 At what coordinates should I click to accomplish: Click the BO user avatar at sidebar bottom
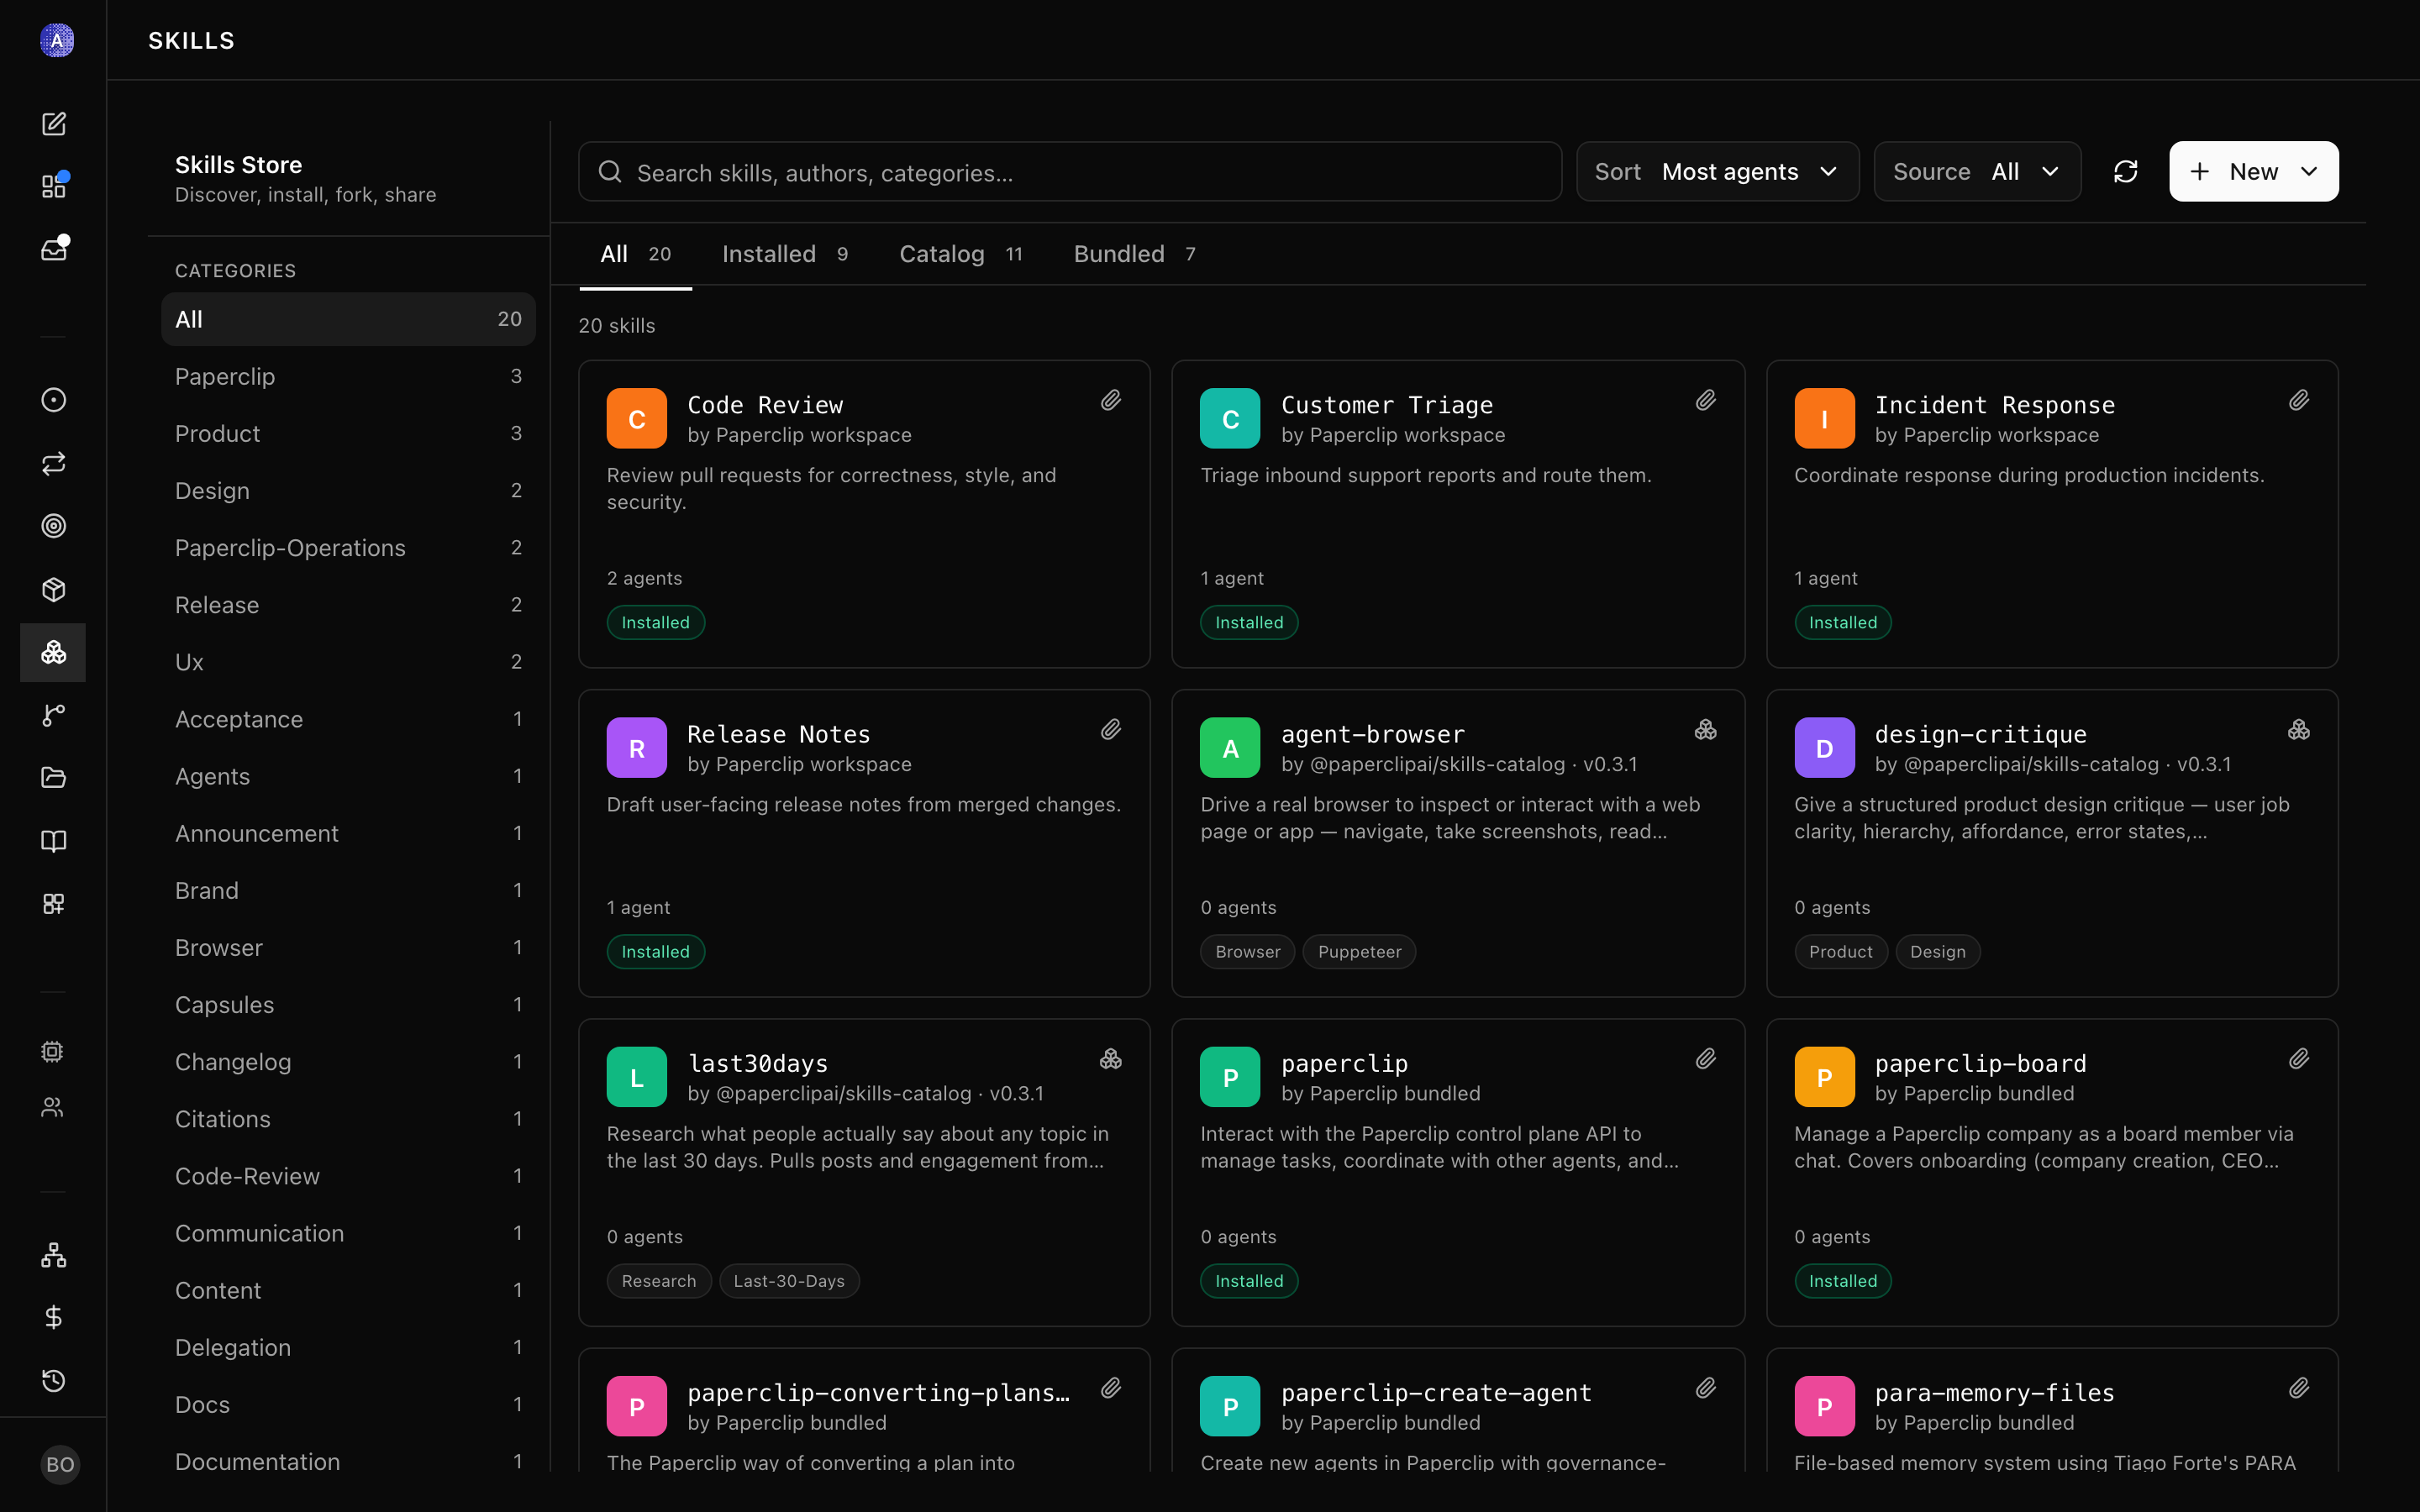[60, 1465]
